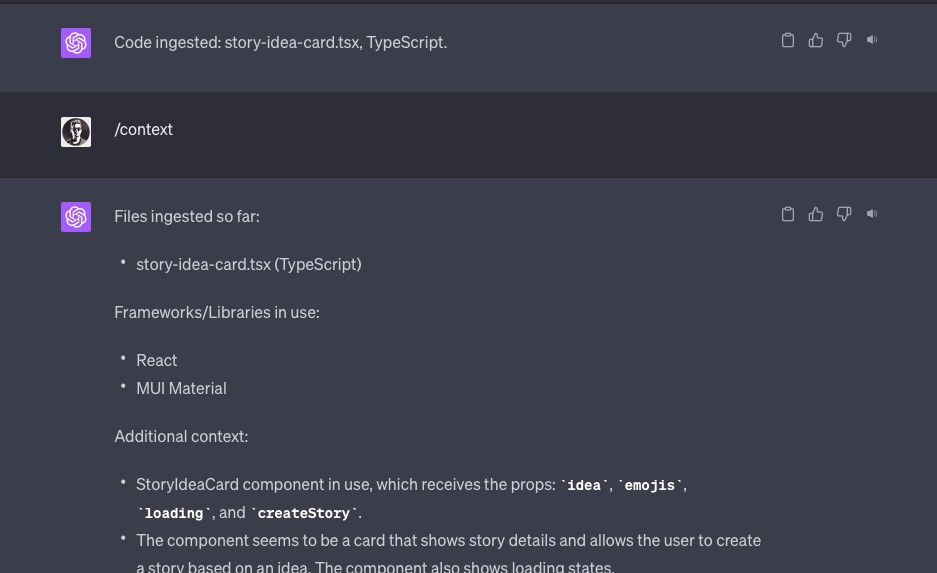Click ChatGPT avatar beside 'Files ingested so far'
937x573 pixels.
point(76,217)
